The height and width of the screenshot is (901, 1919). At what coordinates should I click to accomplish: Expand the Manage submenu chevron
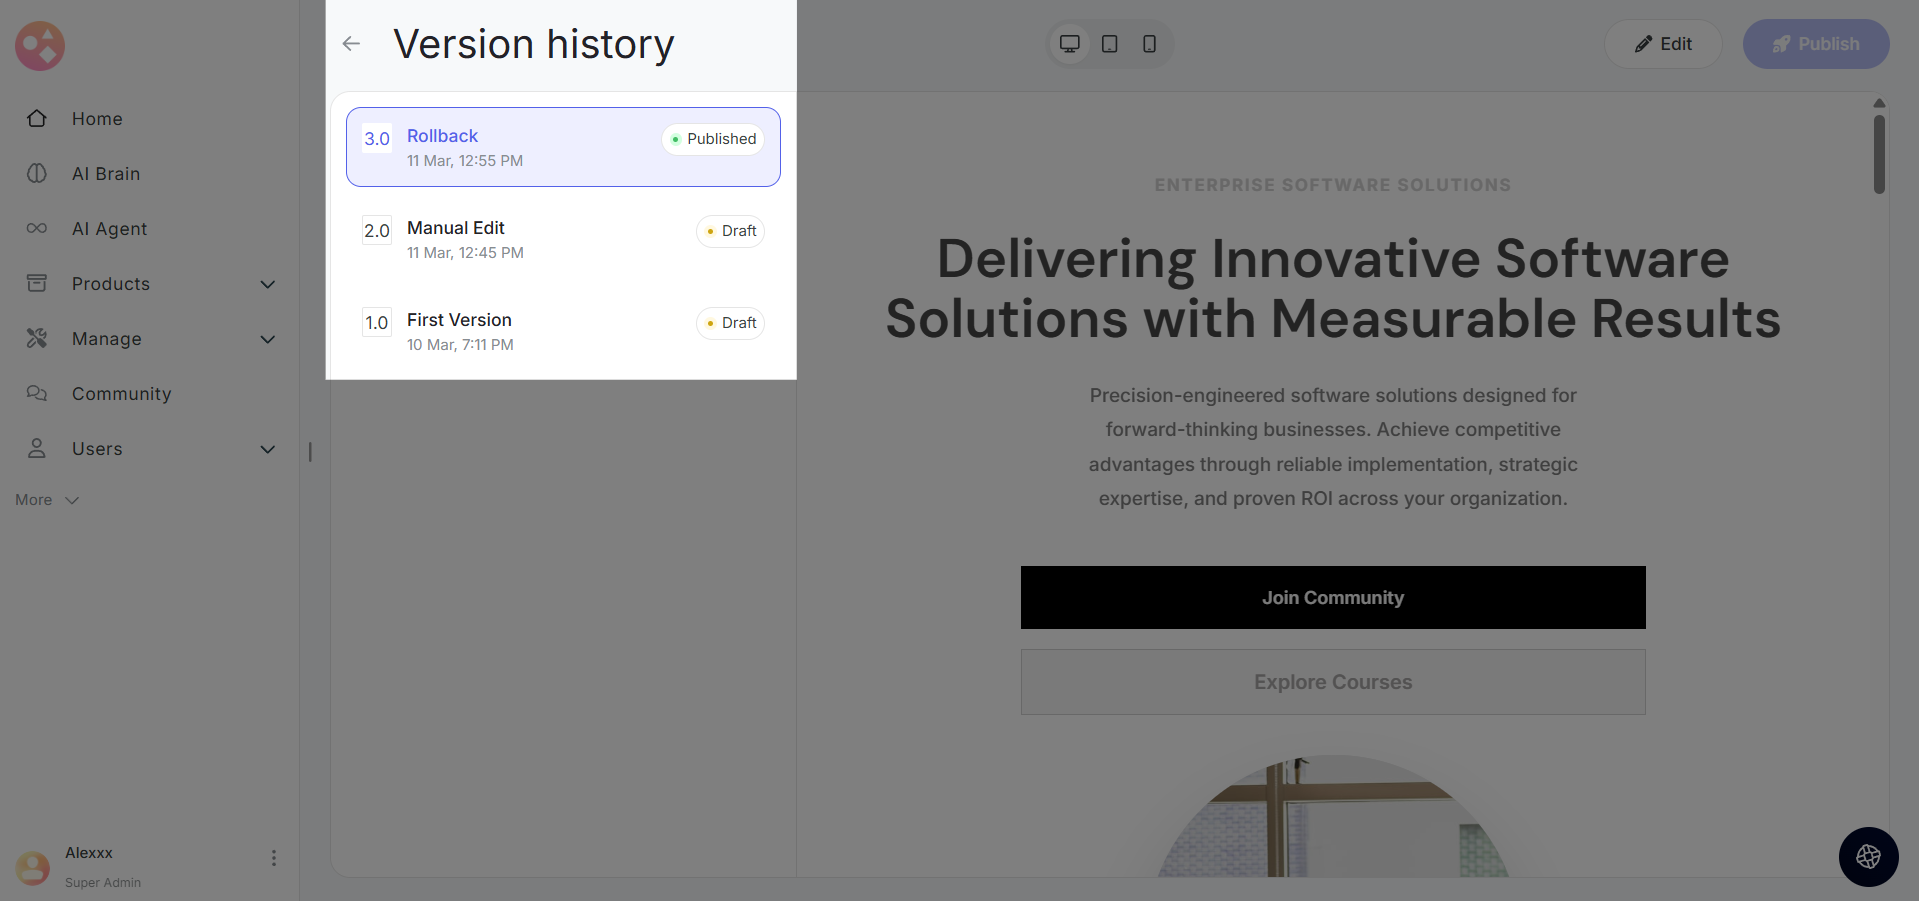click(268, 339)
